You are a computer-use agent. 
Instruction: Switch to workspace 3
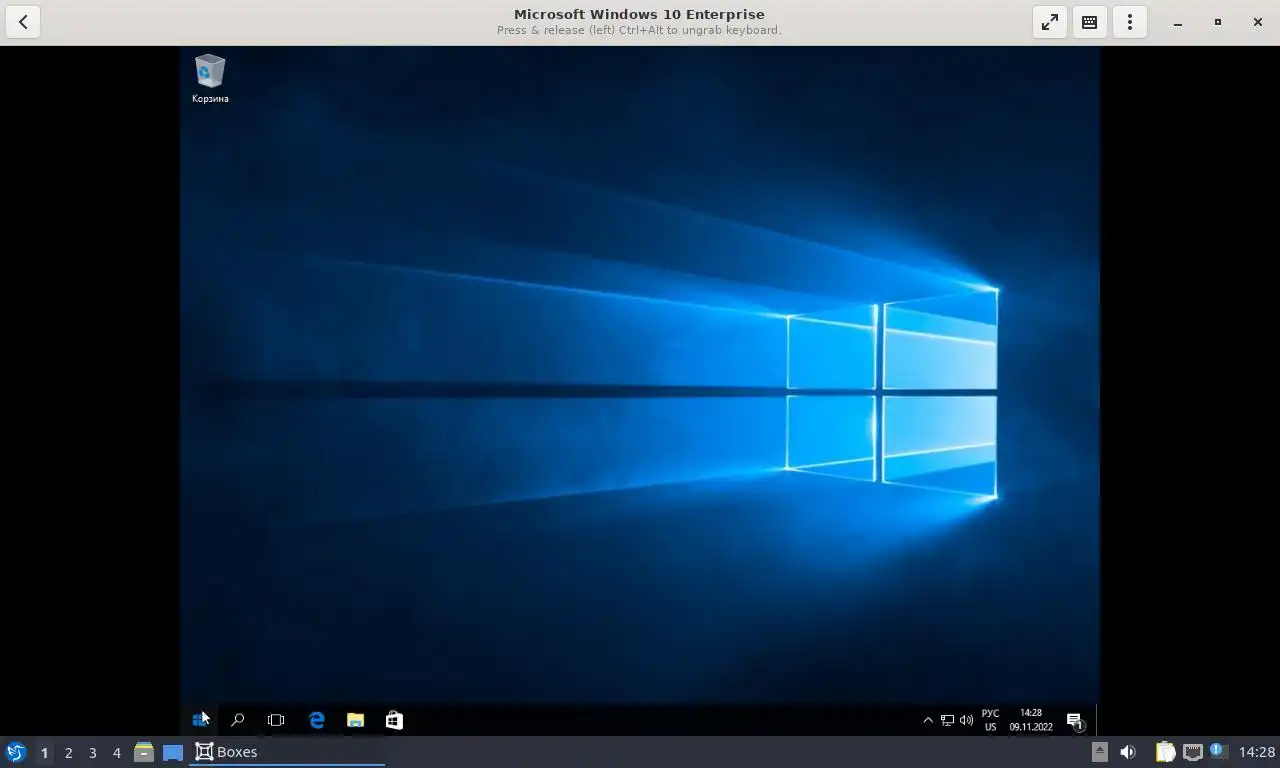(x=92, y=752)
